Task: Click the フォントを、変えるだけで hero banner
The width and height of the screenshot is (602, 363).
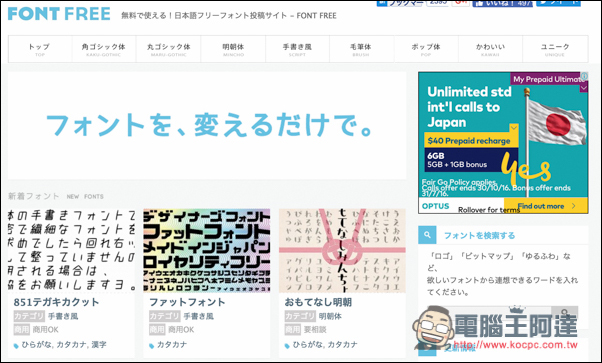Action: (x=207, y=125)
